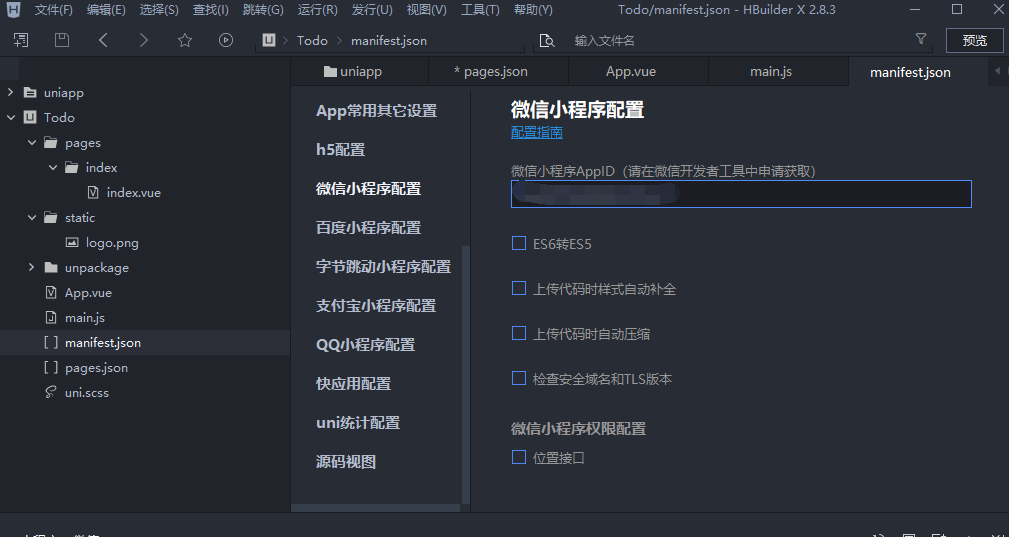Open 字节跳动小程序配置 section

384,266
